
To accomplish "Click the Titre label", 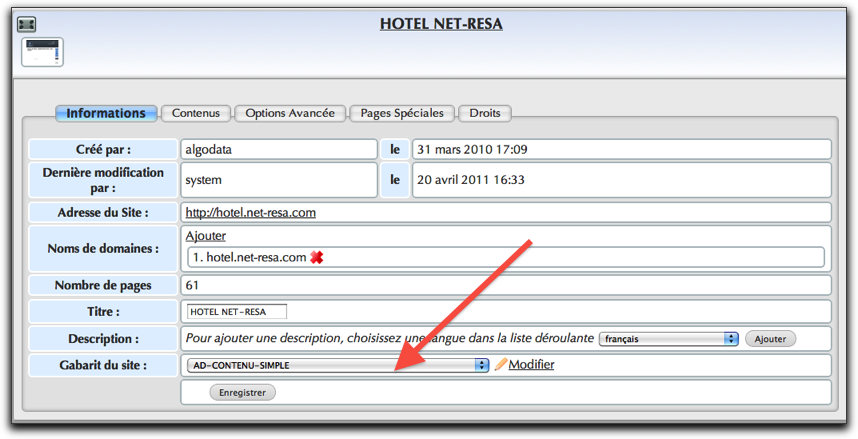I will 103,311.
